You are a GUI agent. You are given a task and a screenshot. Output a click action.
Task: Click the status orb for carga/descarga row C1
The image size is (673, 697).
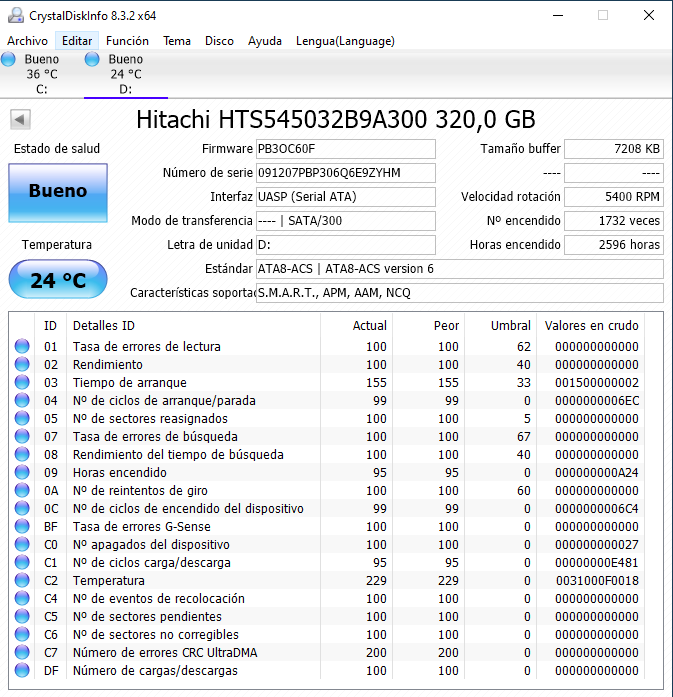pos(22,562)
